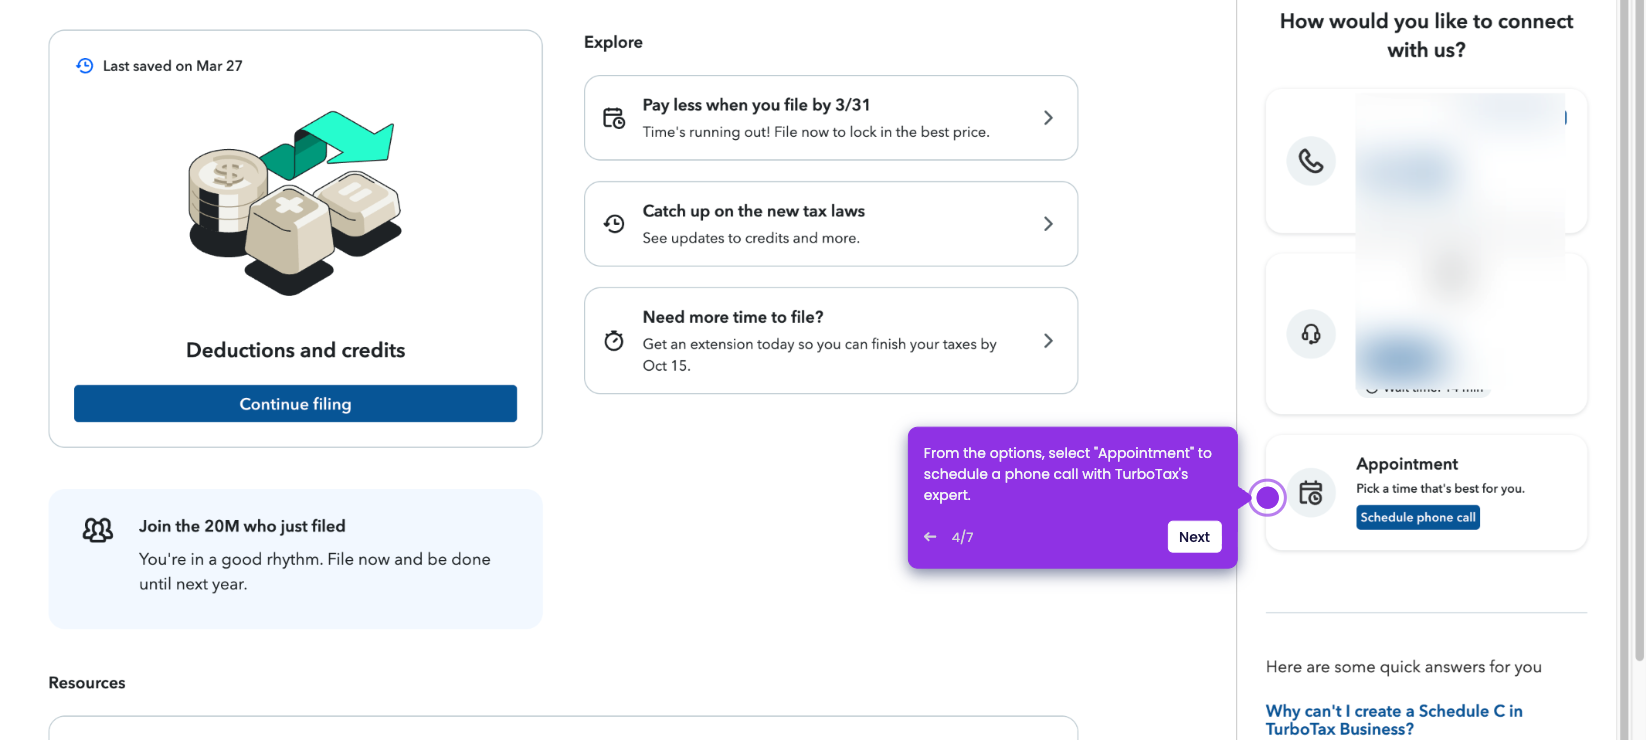Open Need more time to file card
The image size is (1646, 740).
pos(831,341)
